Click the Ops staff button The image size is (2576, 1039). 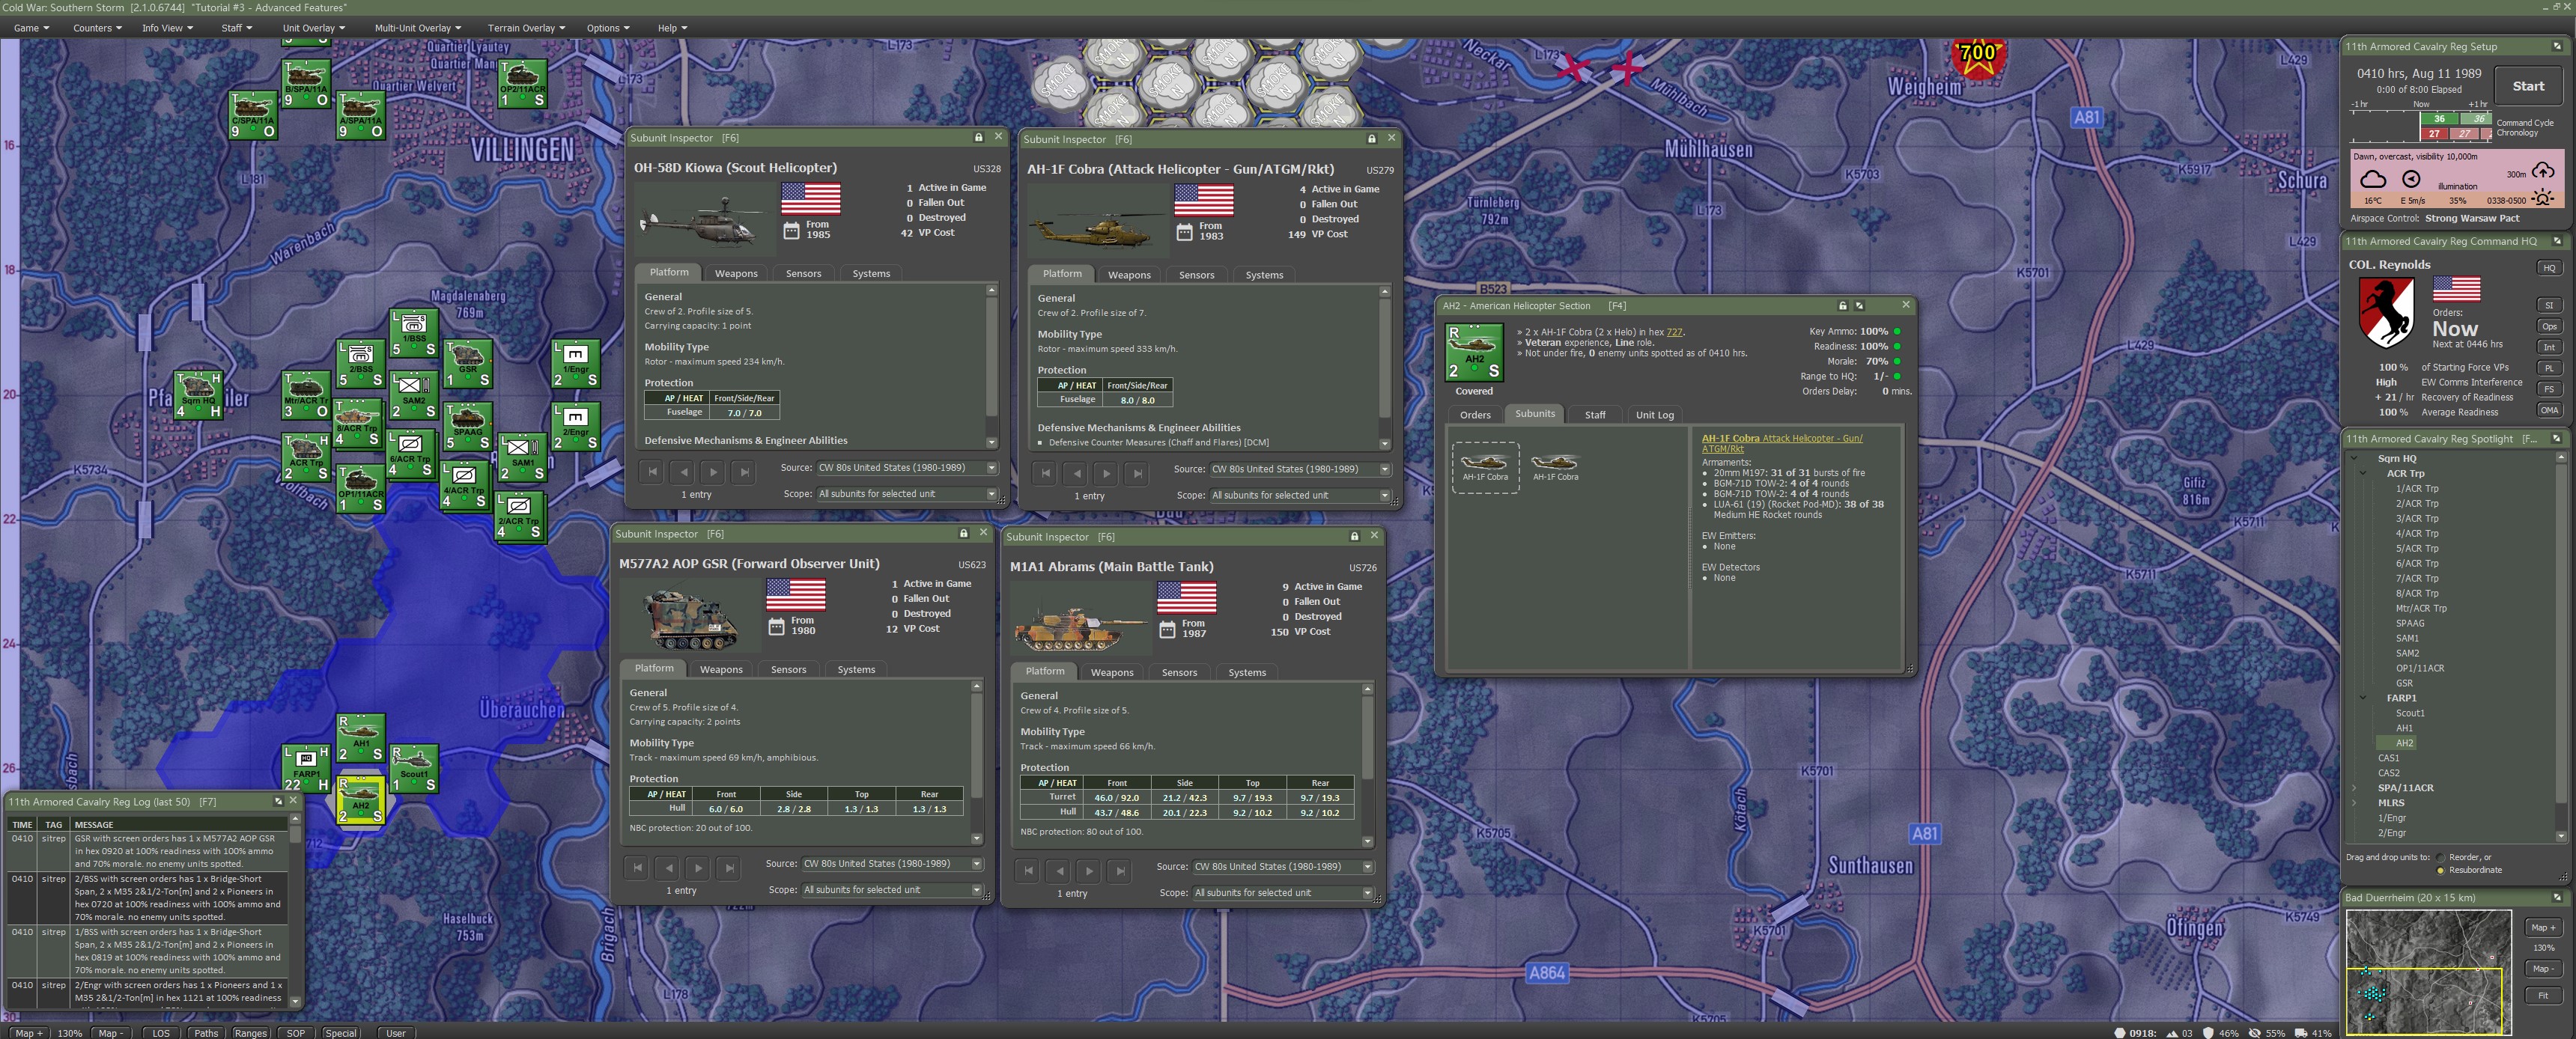tap(2549, 326)
